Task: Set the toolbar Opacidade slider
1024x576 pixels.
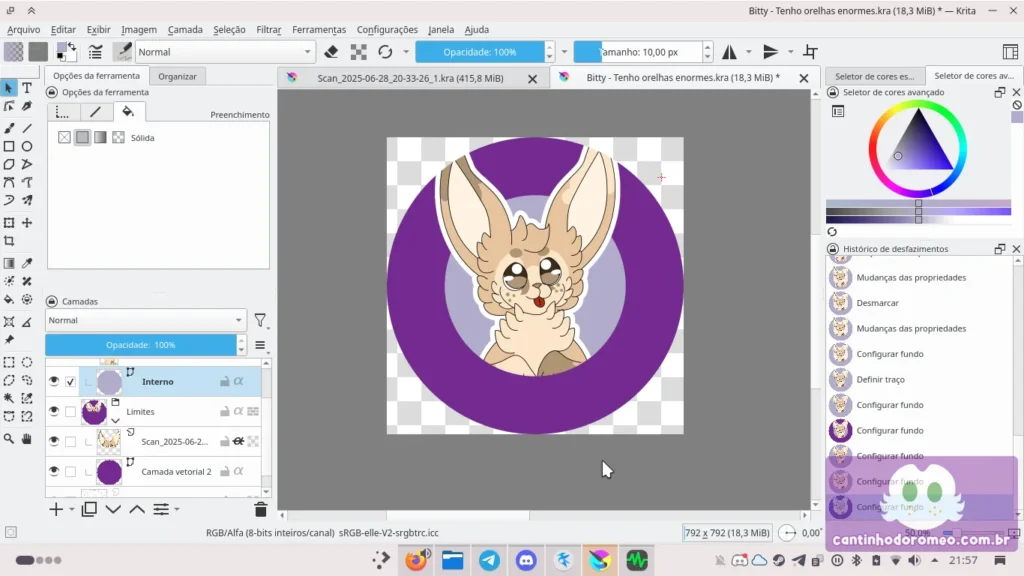Action: [480, 52]
